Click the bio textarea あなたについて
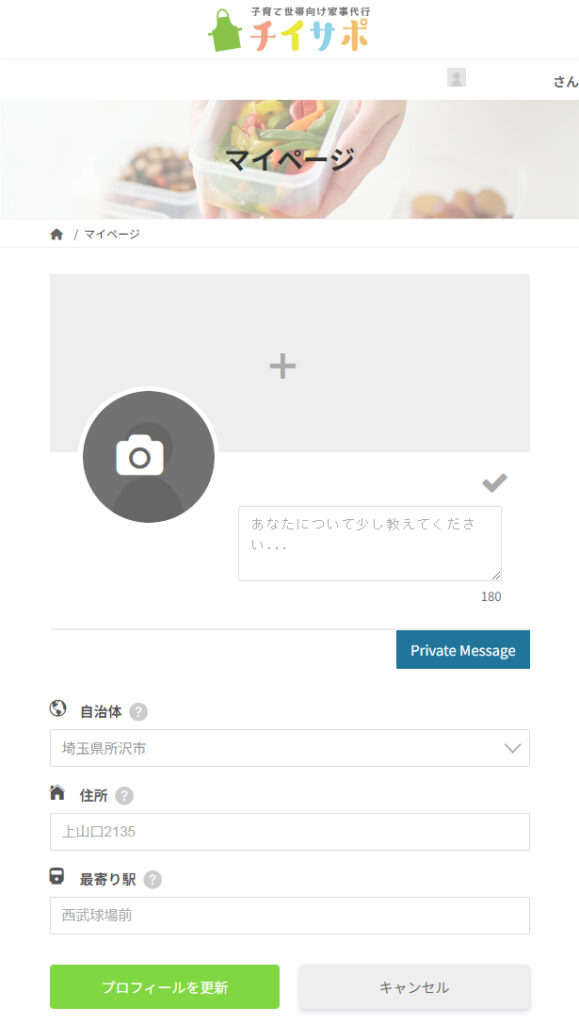The image size is (579, 1024). pyautogui.click(x=369, y=543)
